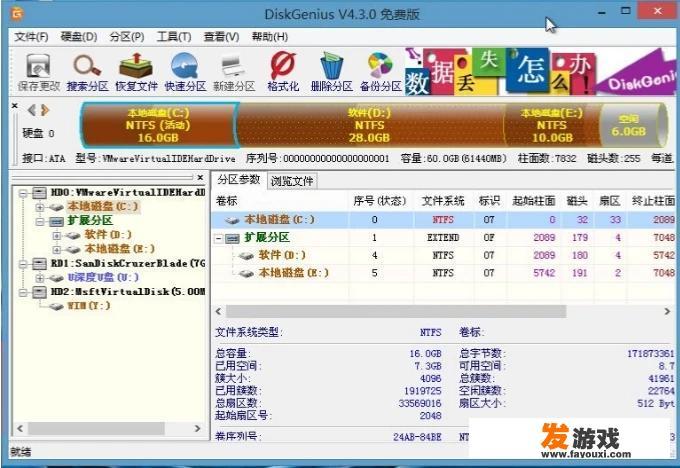Switch to the 分区参数 tab
680x468 pixels.
point(239,180)
